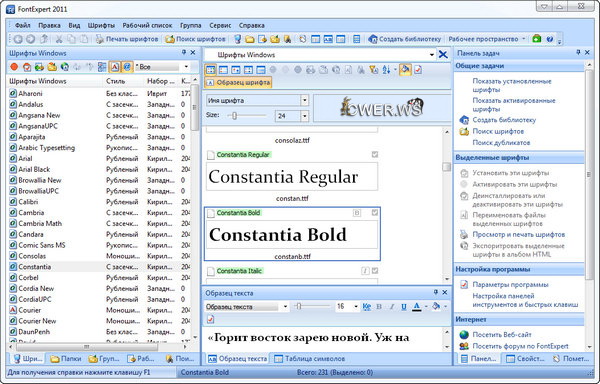The image size is (600, 384).
Task: Switch to Таблица символов tab
Action: pos(310,358)
